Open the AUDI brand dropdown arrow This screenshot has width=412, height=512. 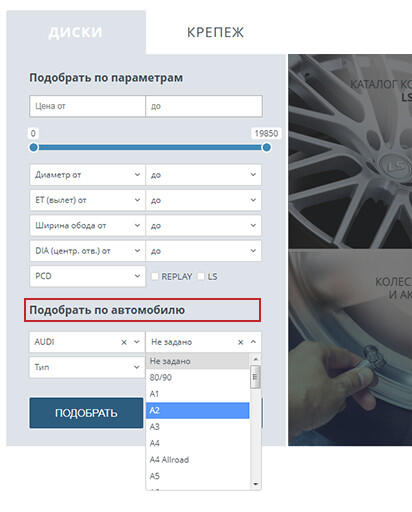137,342
